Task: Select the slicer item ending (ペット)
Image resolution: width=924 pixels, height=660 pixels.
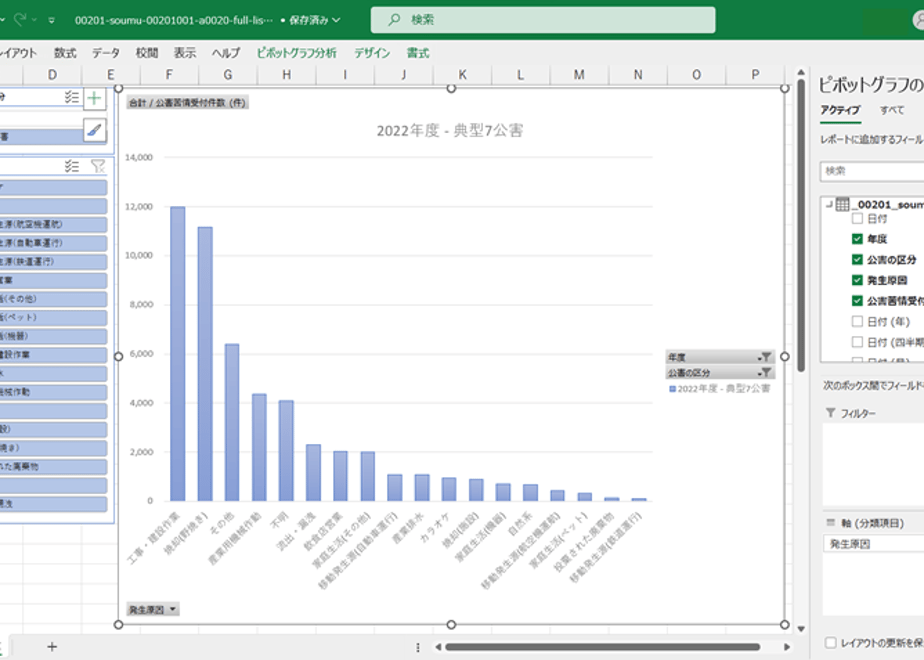Action: [53, 318]
